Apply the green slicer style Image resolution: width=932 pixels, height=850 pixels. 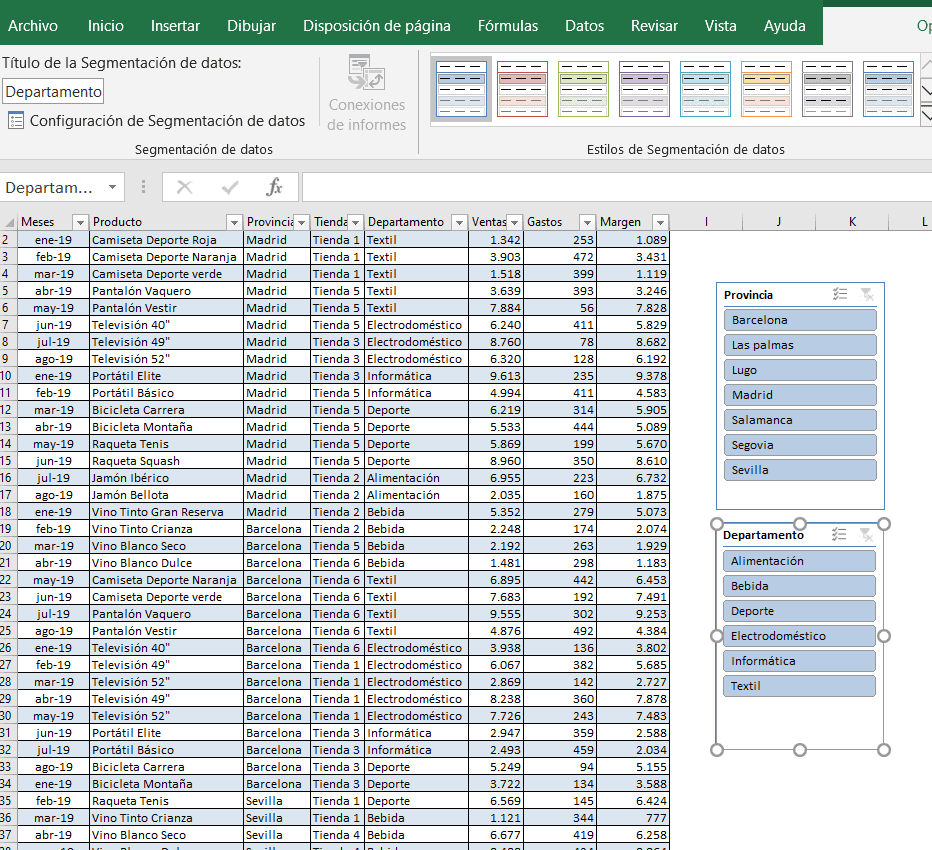tap(584, 89)
